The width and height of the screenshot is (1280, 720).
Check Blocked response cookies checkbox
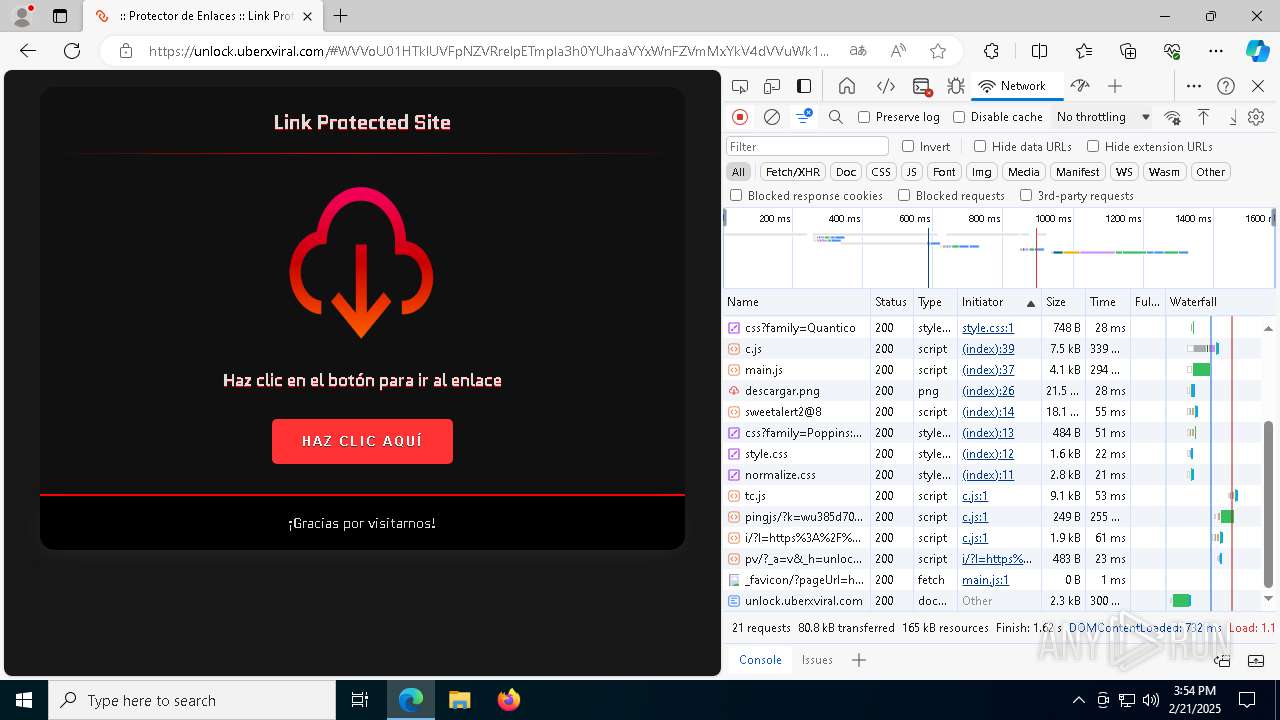point(736,196)
